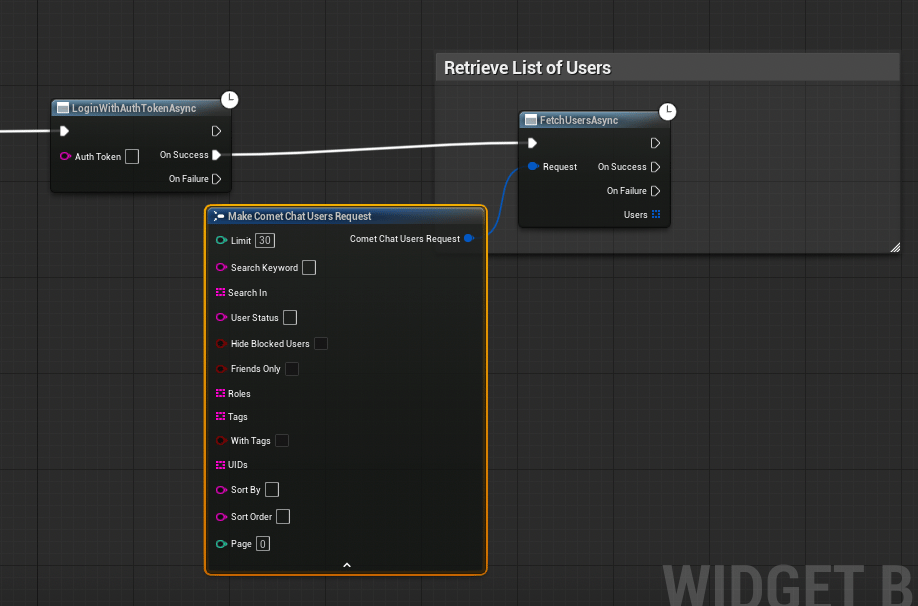Click the LoginWithAuthTokenAsync latent clock icon

point(230,100)
